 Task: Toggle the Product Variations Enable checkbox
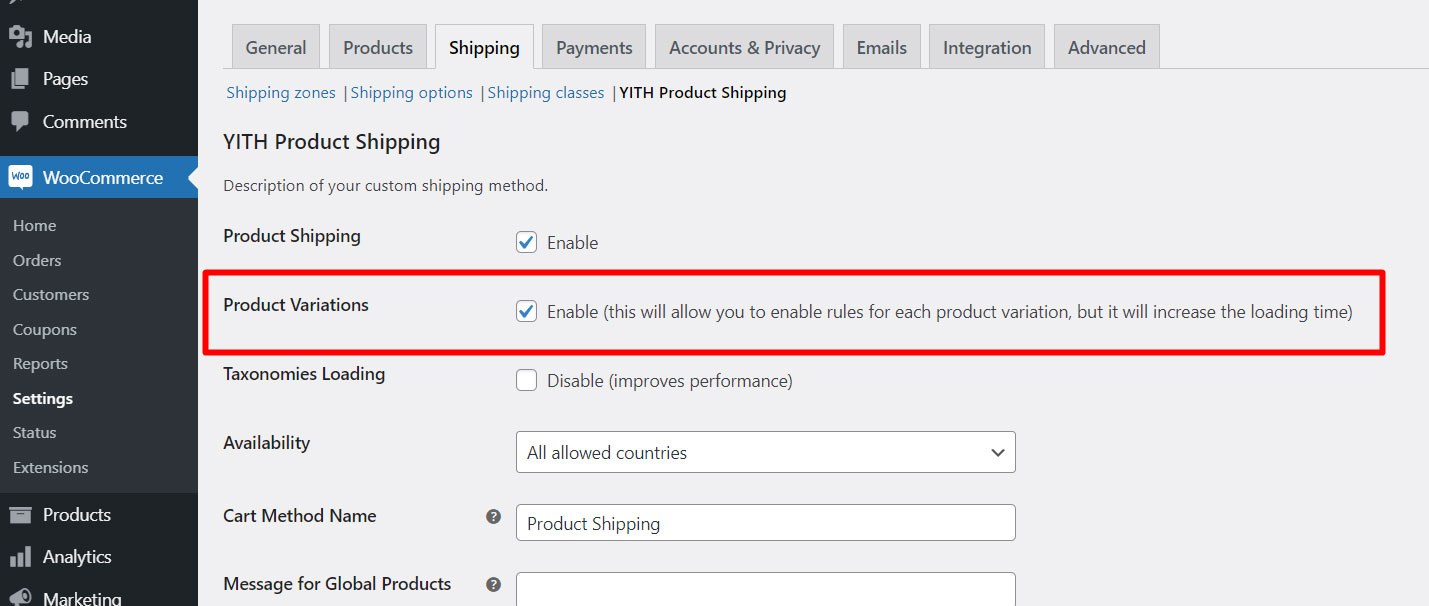[x=527, y=311]
